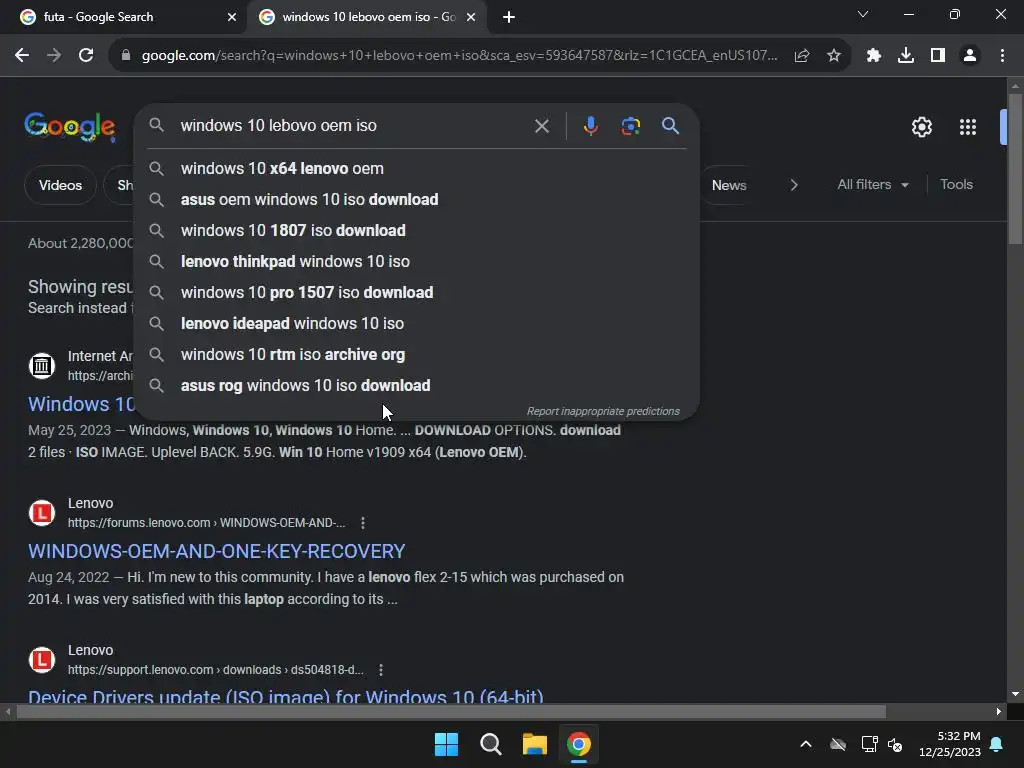The image size is (1024, 768).
Task: Select the windows 10 lebovo oem iso tab
Action: click(368, 17)
